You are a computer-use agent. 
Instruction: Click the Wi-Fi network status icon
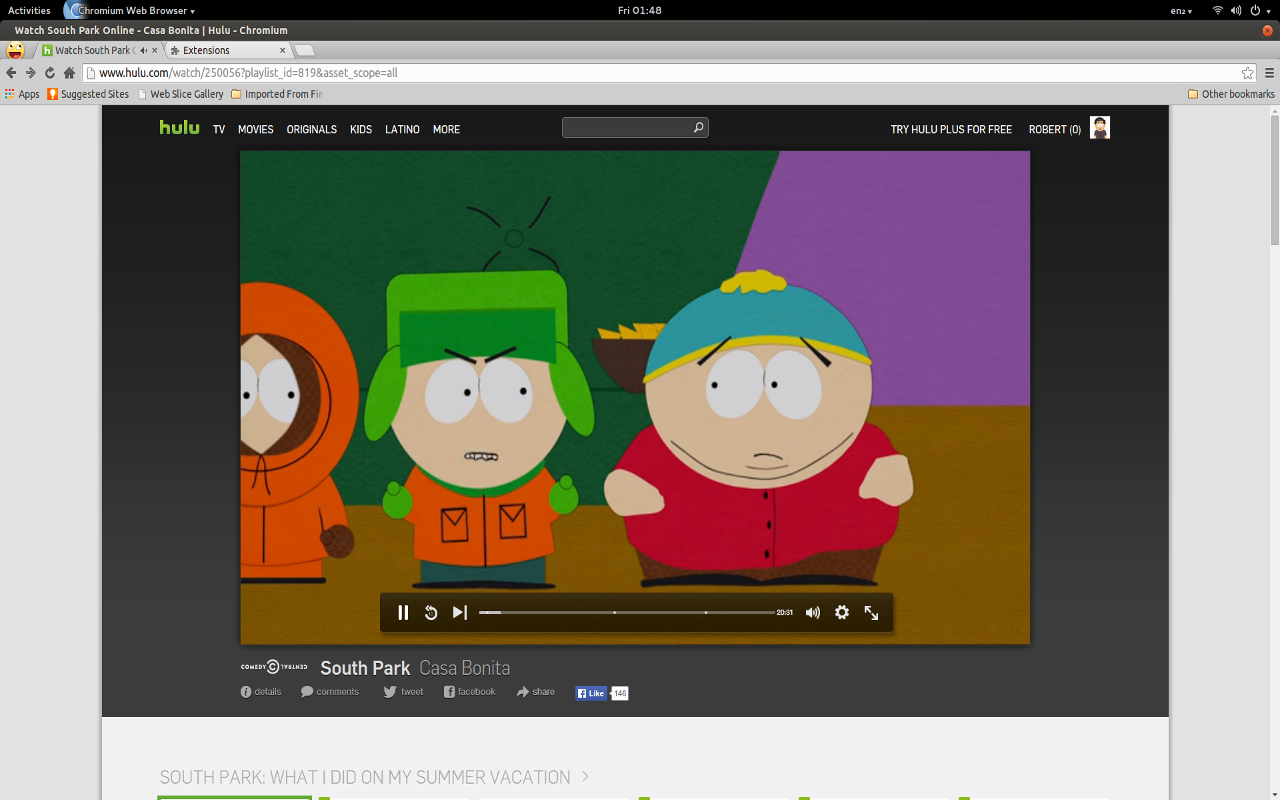click(1218, 10)
